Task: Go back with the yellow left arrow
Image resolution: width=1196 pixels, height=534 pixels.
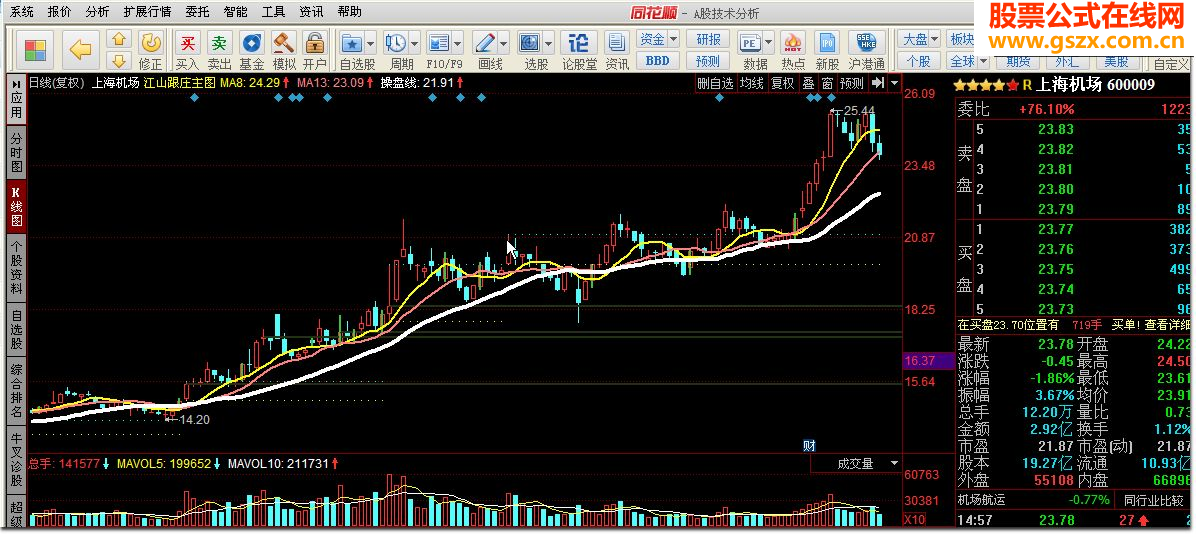Action: coord(81,50)
